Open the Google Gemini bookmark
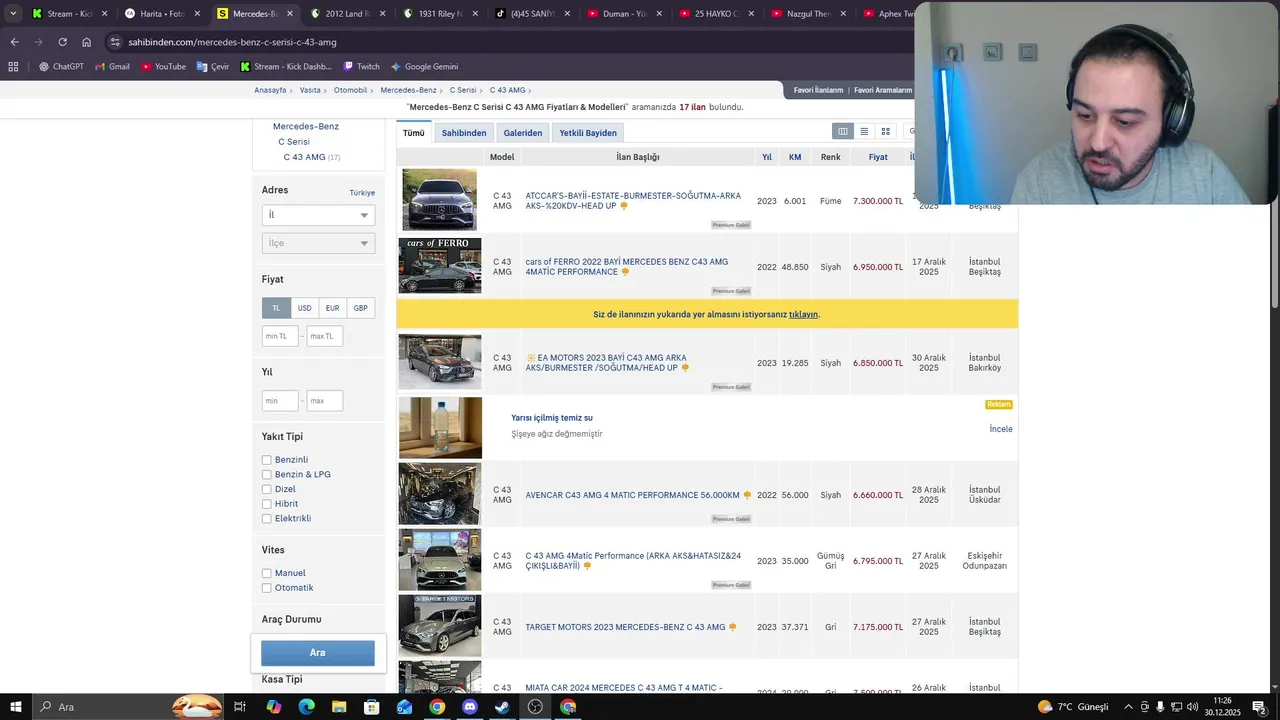 coord(424,67)
